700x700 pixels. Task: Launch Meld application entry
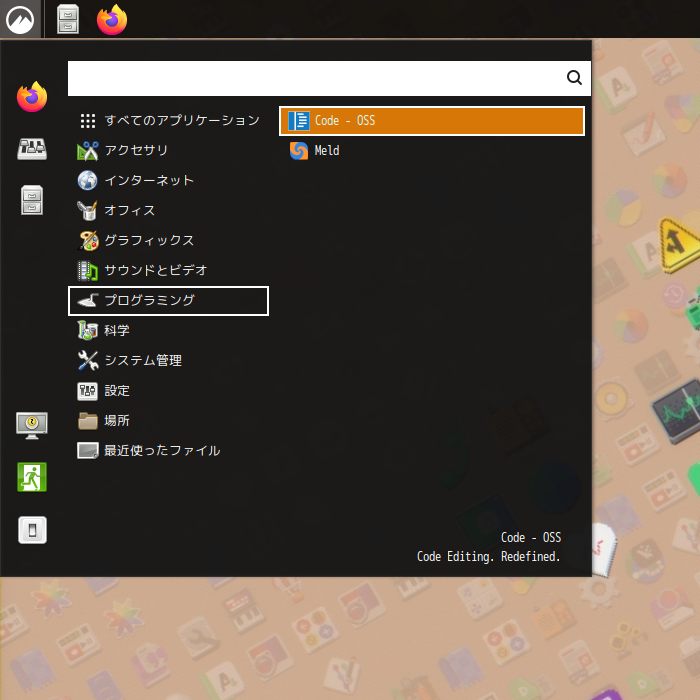pos(432,150)
